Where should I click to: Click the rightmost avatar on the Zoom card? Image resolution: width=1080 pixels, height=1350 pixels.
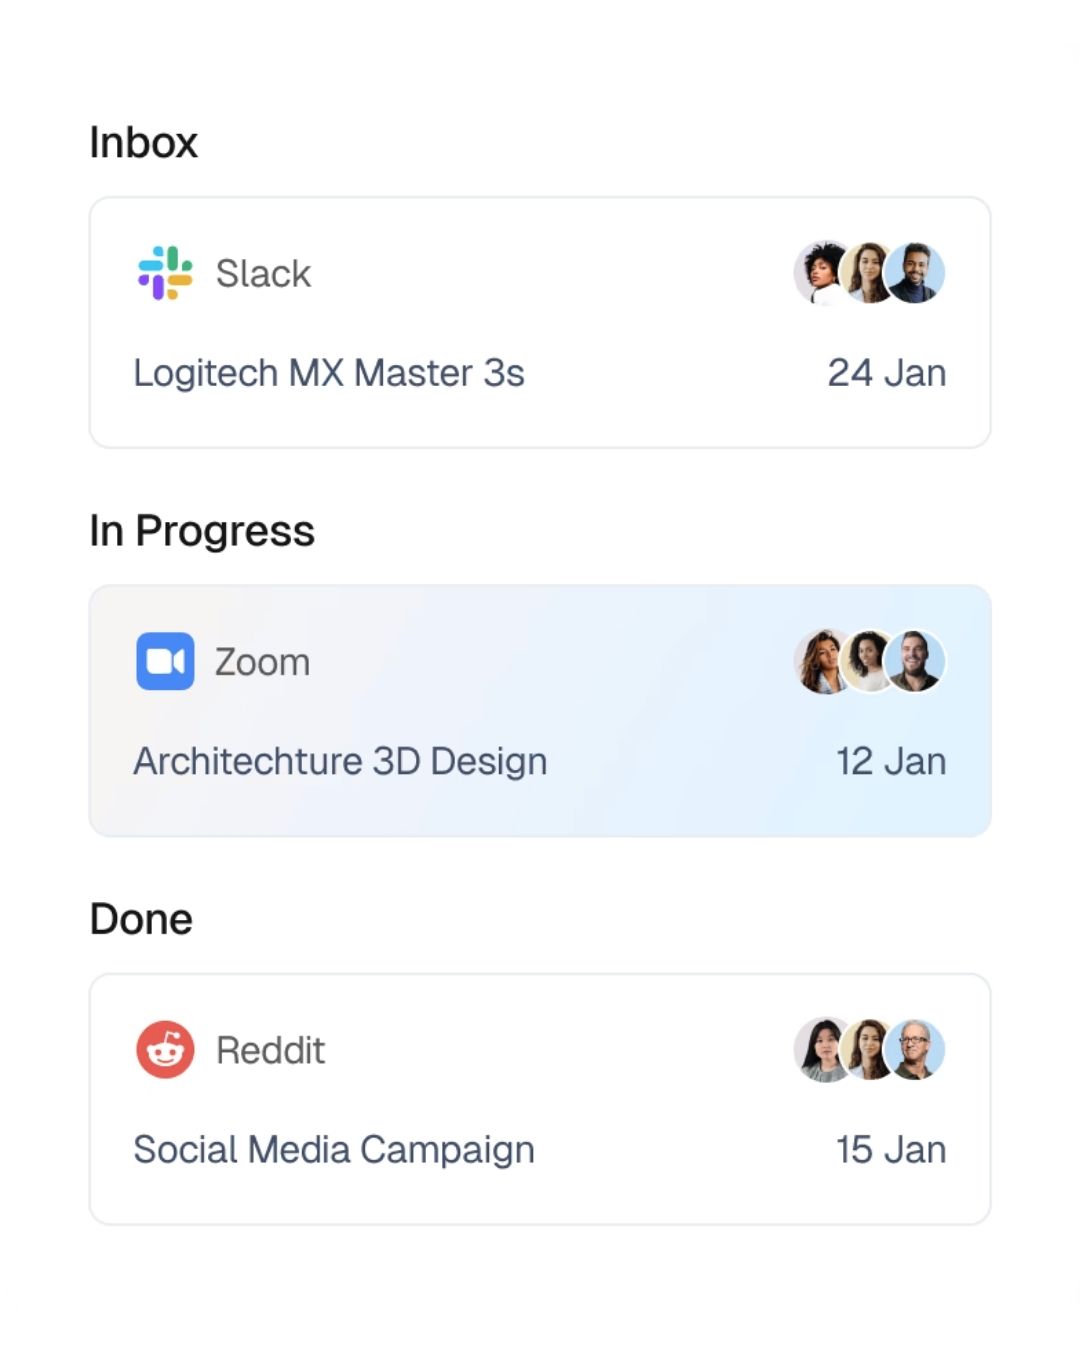point(916,661)
